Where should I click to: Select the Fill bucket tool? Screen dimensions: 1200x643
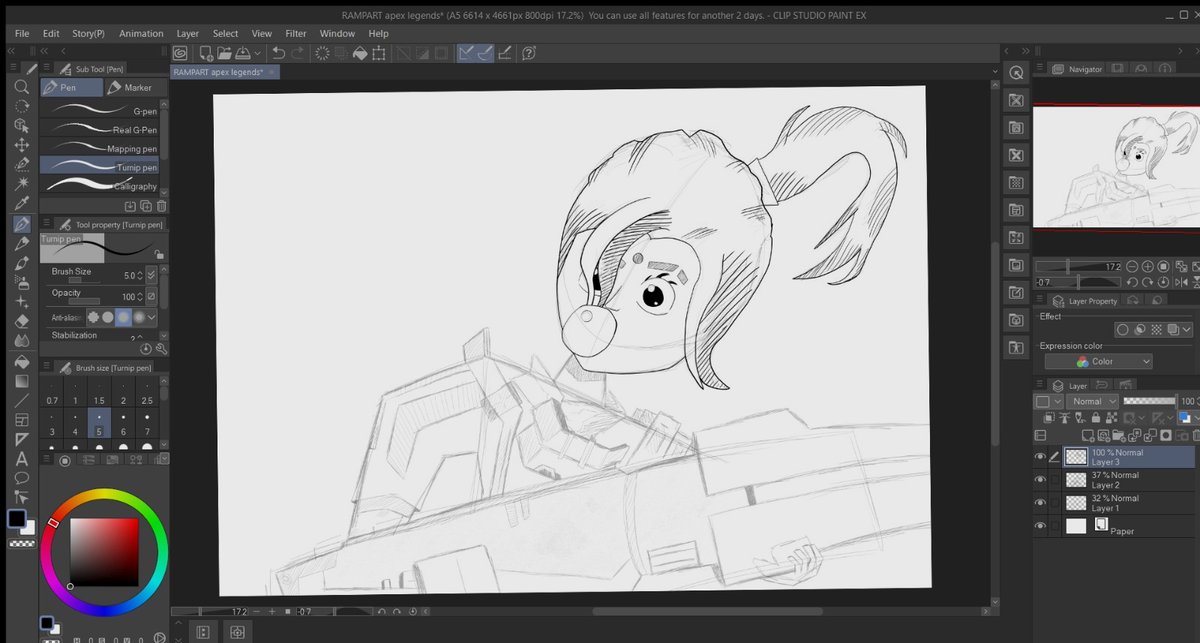click(21, 360)
